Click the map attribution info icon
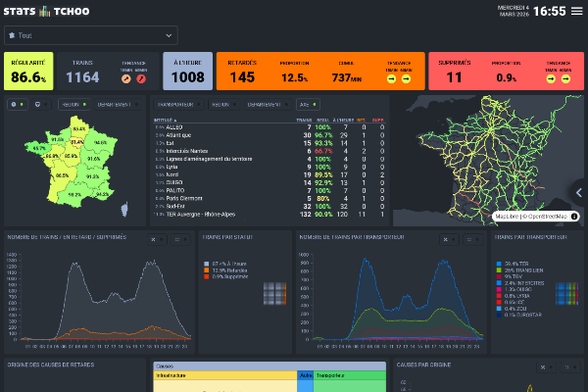This screenshot has width=588, height=392. click(x=574, y=216)
